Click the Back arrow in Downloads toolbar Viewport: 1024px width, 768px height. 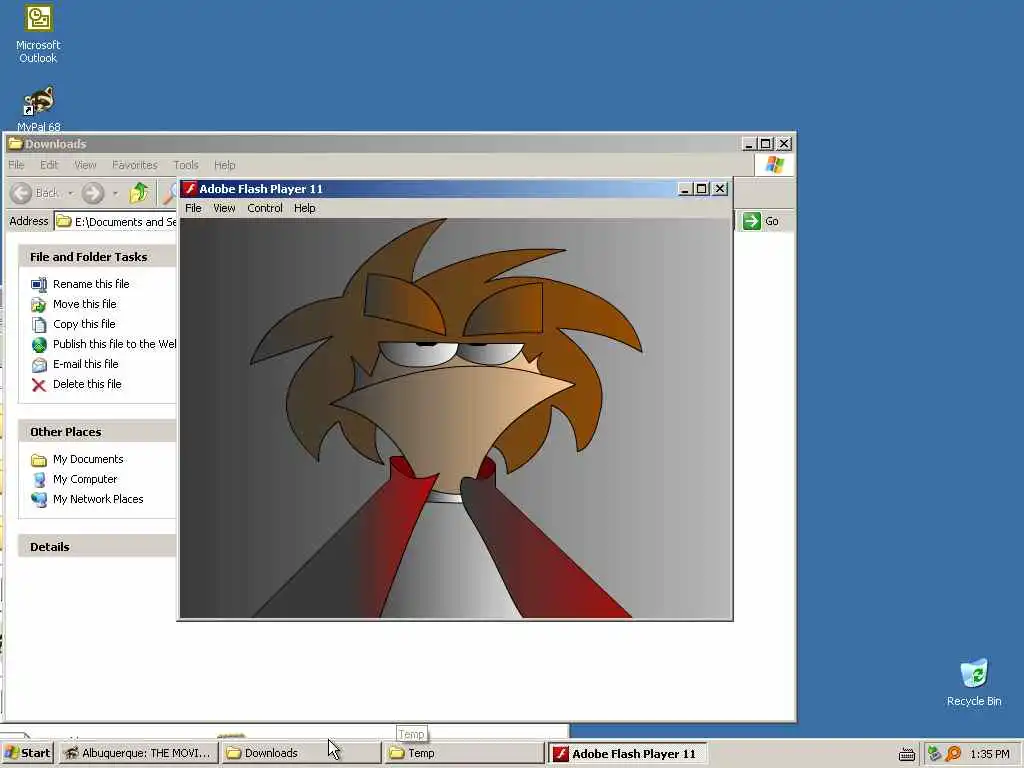pos(21,193)
